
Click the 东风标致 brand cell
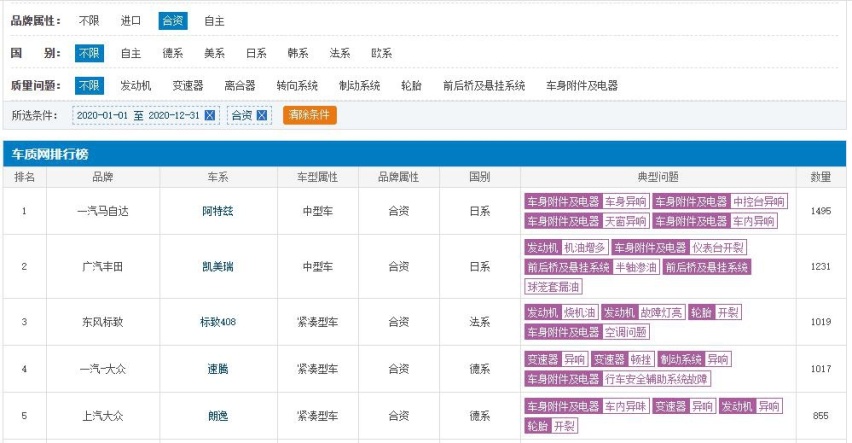click(103, 322)
